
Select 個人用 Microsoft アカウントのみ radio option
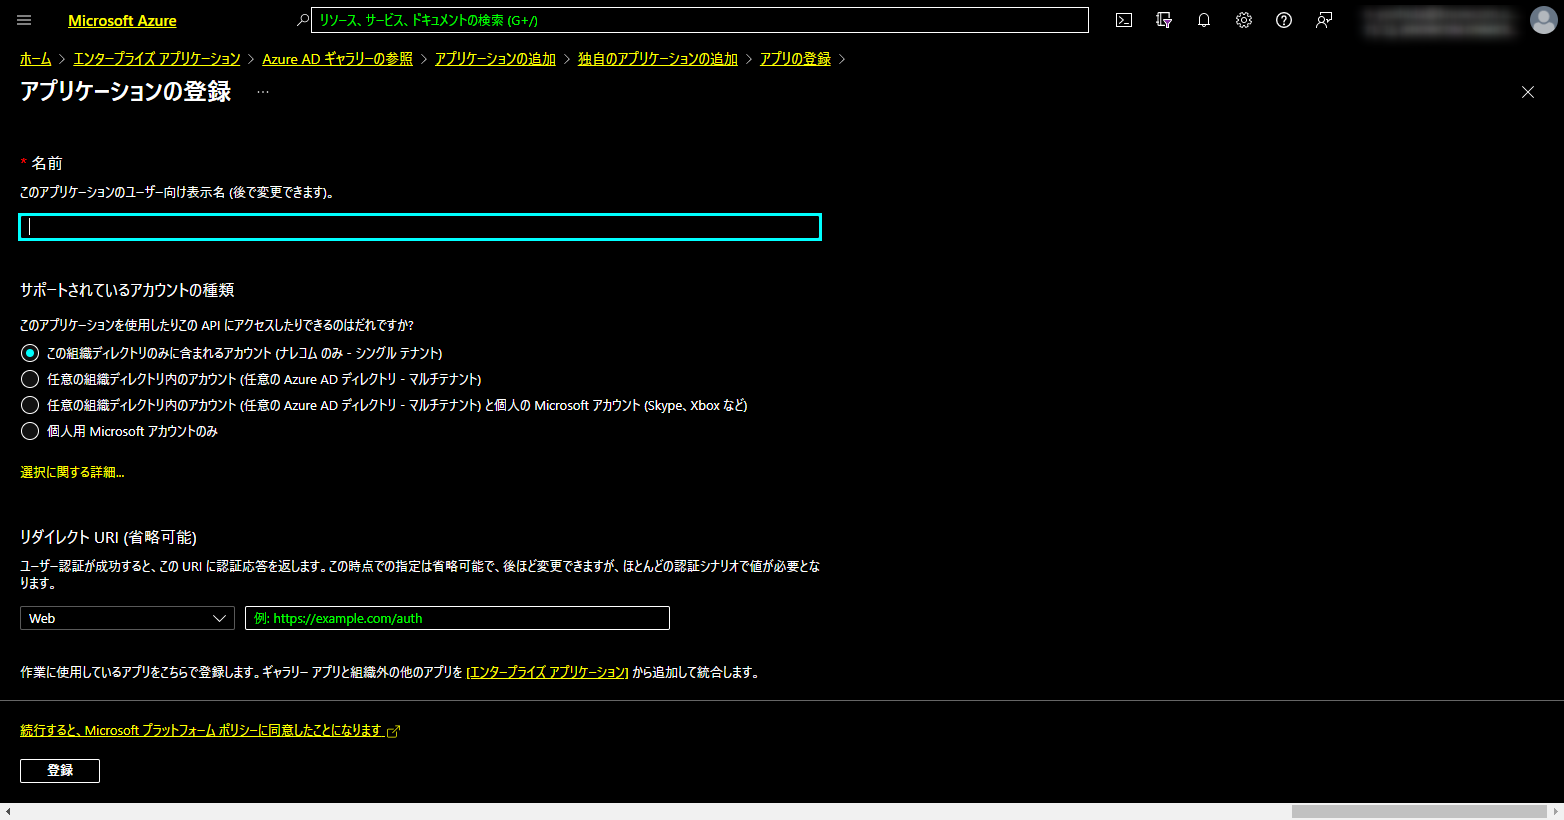click(x=30, y=431)
